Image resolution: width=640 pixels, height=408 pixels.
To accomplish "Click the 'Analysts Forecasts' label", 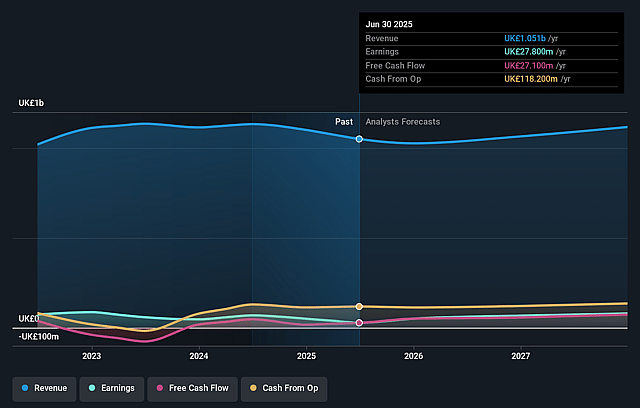I will click(x=403, y=122).
